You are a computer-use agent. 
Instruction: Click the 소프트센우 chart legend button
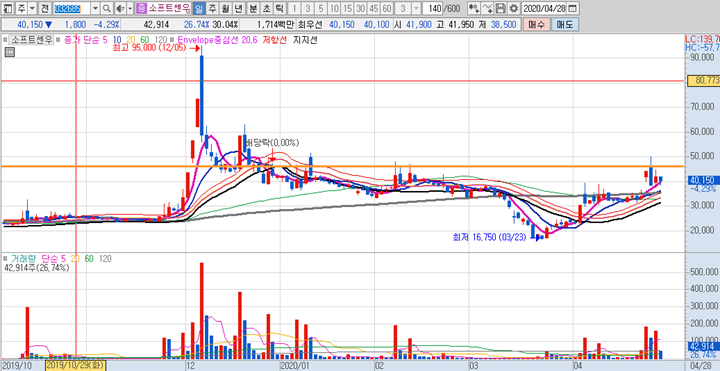pyautogui.click(x=32, y=40)
